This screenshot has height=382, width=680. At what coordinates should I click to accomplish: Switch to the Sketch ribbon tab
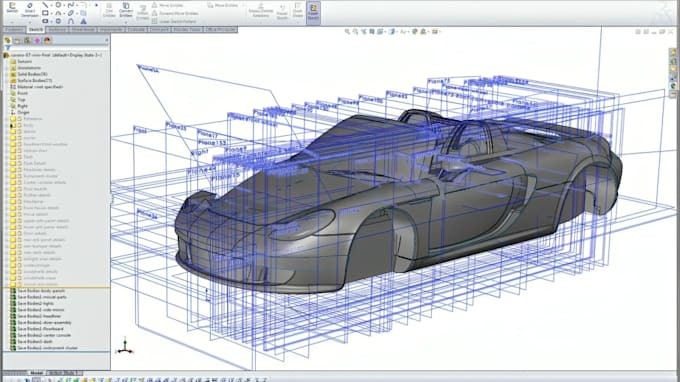36,29
